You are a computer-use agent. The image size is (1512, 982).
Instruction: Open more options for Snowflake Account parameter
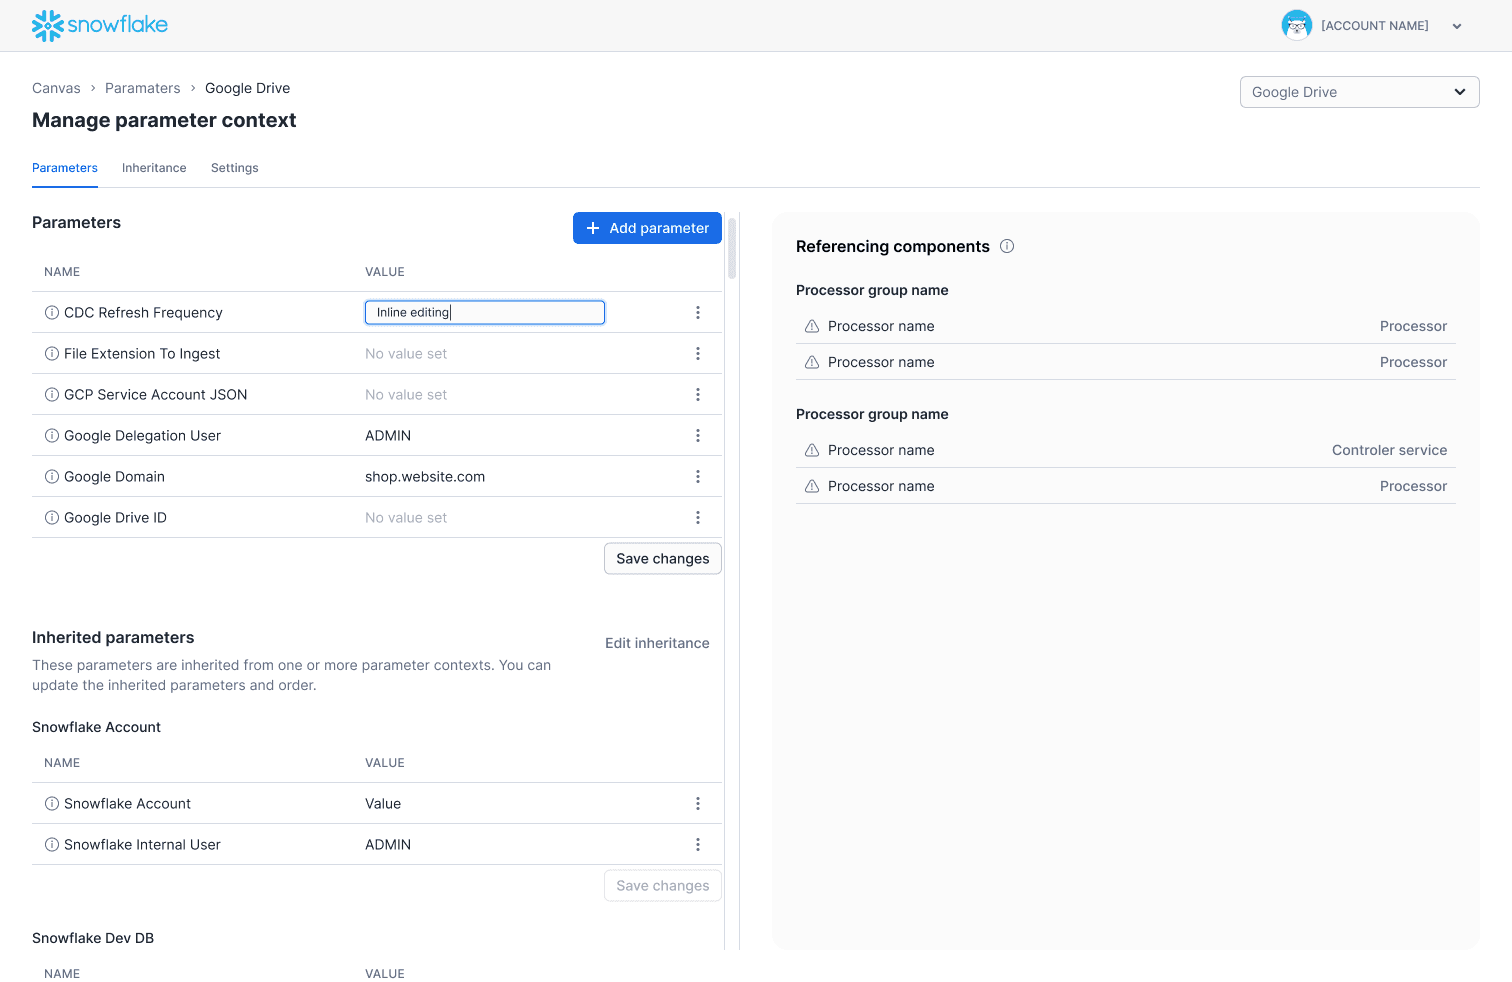coord(698,804)
